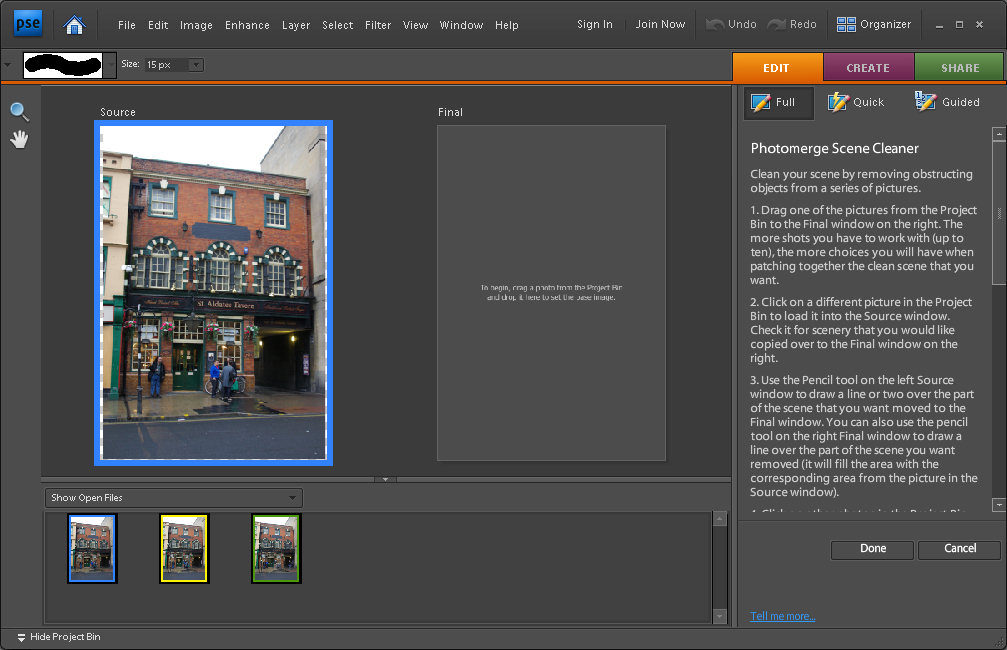Open the View menu
Image resolution: width=1007 pixels, height=650 pixels.
416,25
